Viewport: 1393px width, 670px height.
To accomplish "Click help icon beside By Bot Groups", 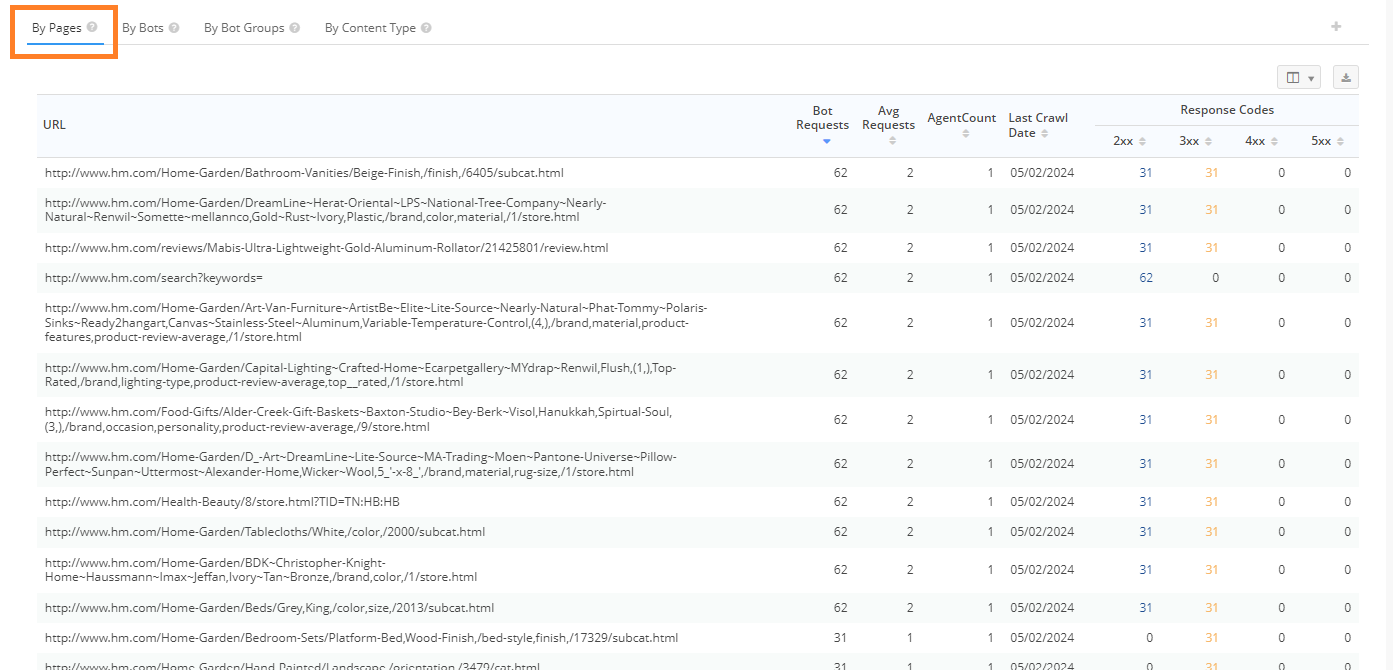I will click(295, 28).
